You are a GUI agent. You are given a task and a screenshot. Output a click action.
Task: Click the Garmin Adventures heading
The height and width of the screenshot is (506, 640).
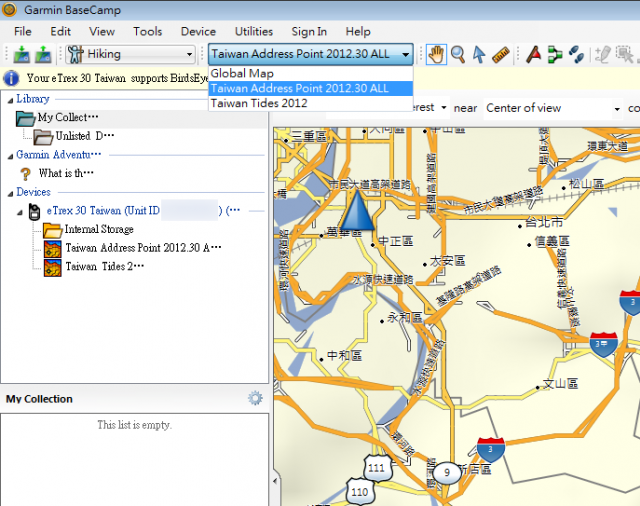point(58,155)
